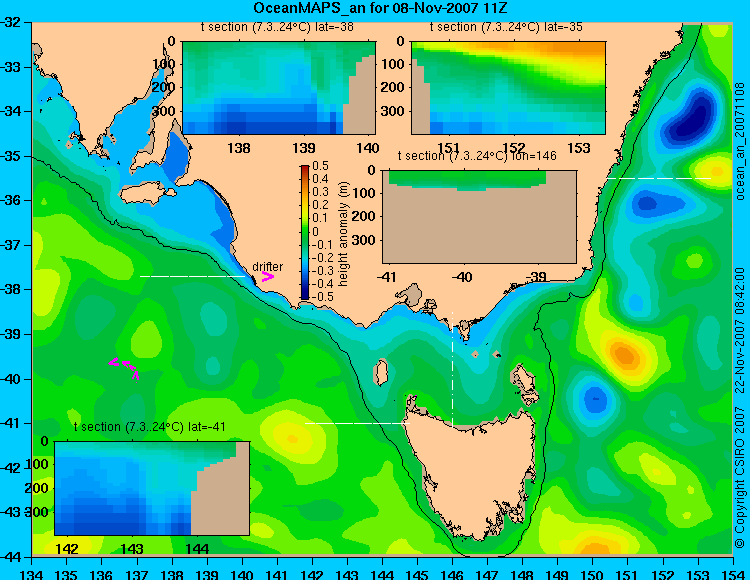This screenshot has height=580, width=750.
Task: Click the '-36' latitude tick on the main axis
Action: point(11,200)
